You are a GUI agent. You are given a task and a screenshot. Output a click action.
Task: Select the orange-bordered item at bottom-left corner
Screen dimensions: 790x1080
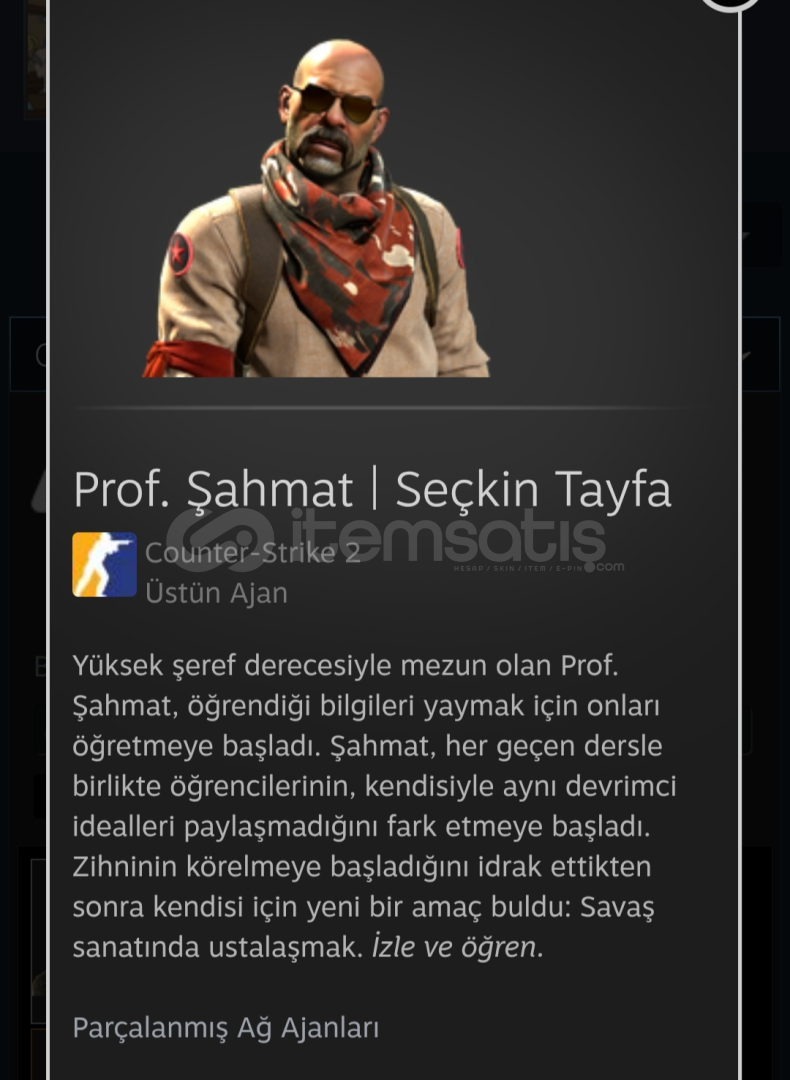[x=38, y=1054]
